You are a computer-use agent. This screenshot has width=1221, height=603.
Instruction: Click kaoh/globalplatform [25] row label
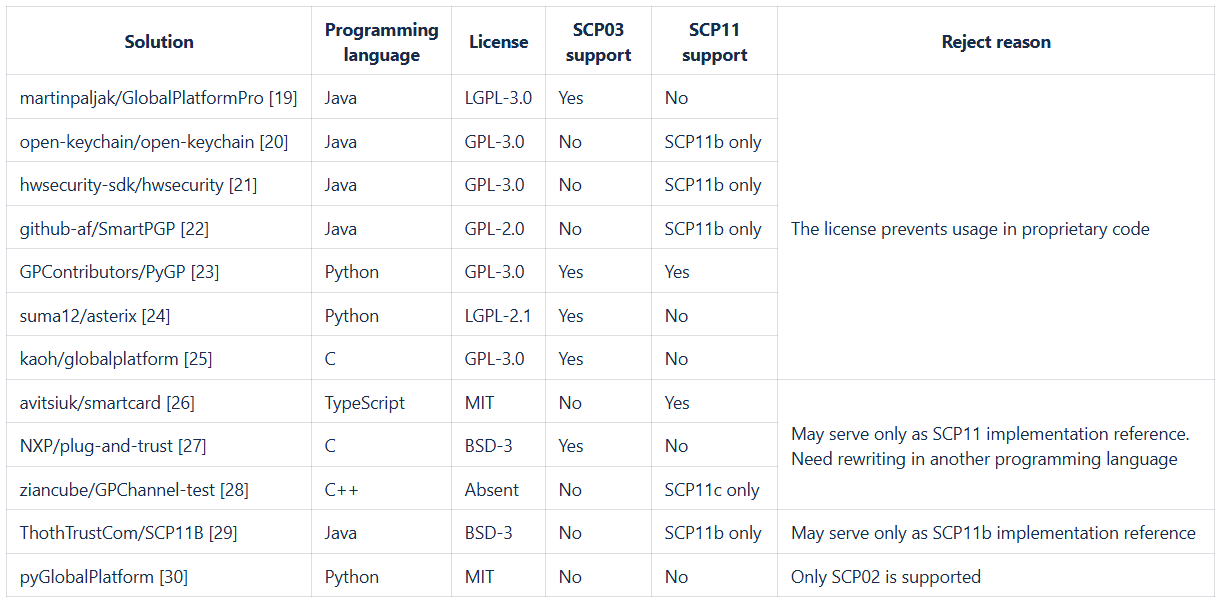coord(116,359)
